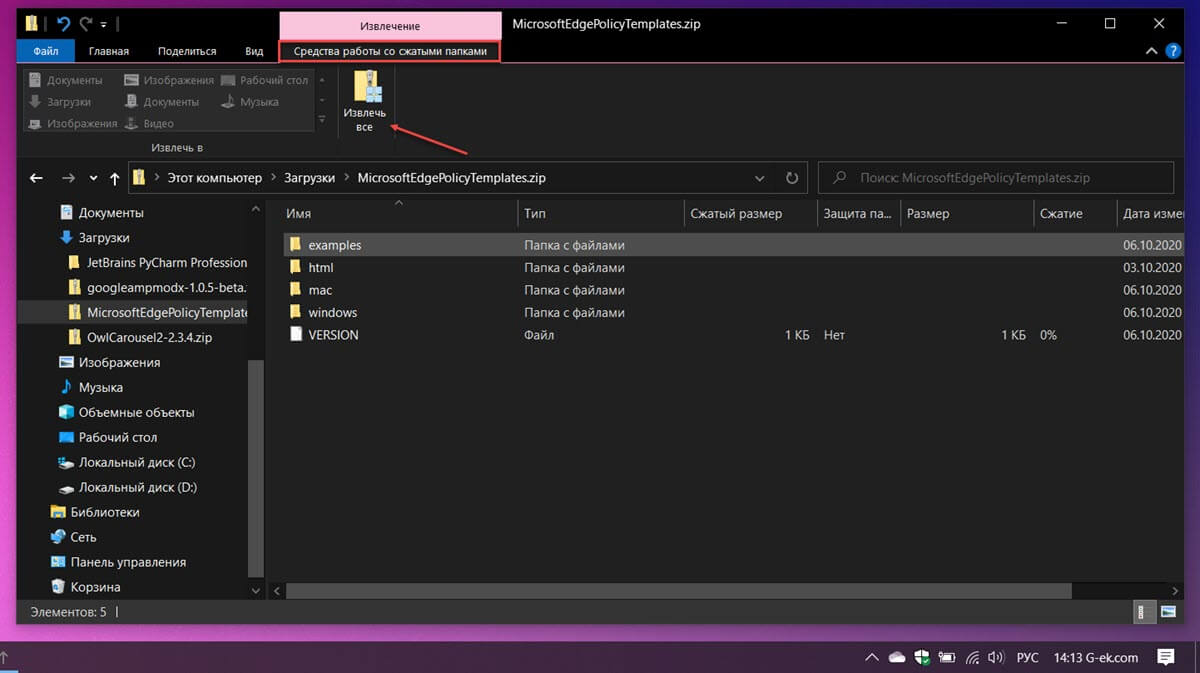Go forward with the right arrow navigation button
Screen dimensions: 1200x673
tap(68, 178)
